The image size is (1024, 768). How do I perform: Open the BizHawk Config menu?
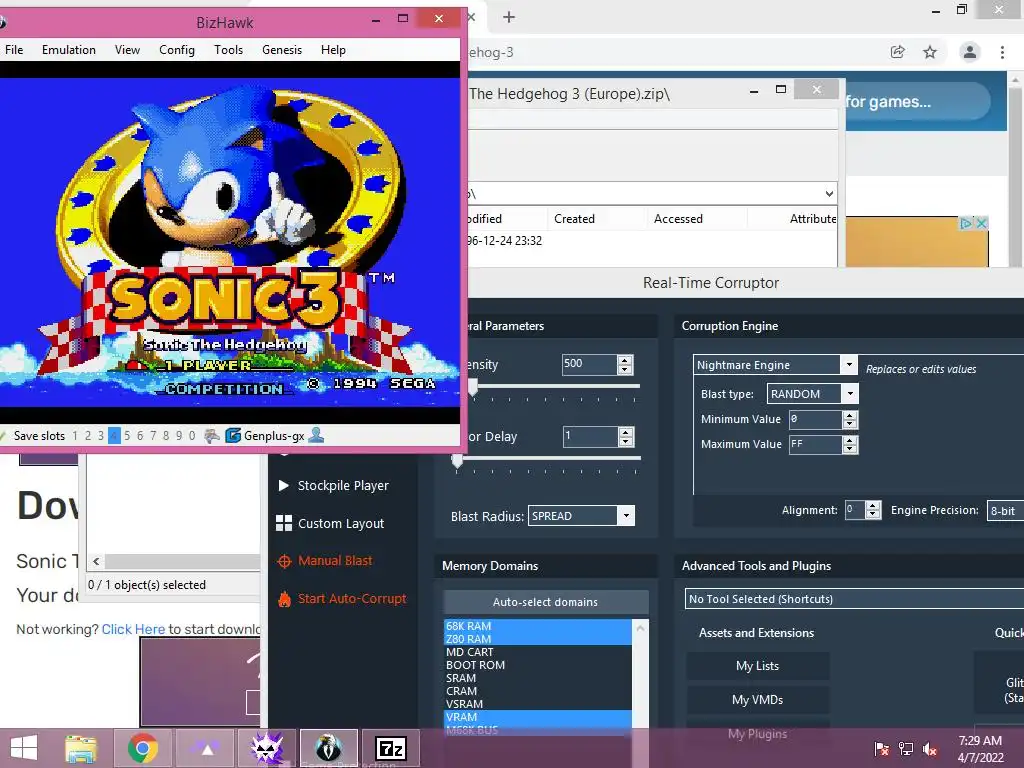click(x=177, y=50)
